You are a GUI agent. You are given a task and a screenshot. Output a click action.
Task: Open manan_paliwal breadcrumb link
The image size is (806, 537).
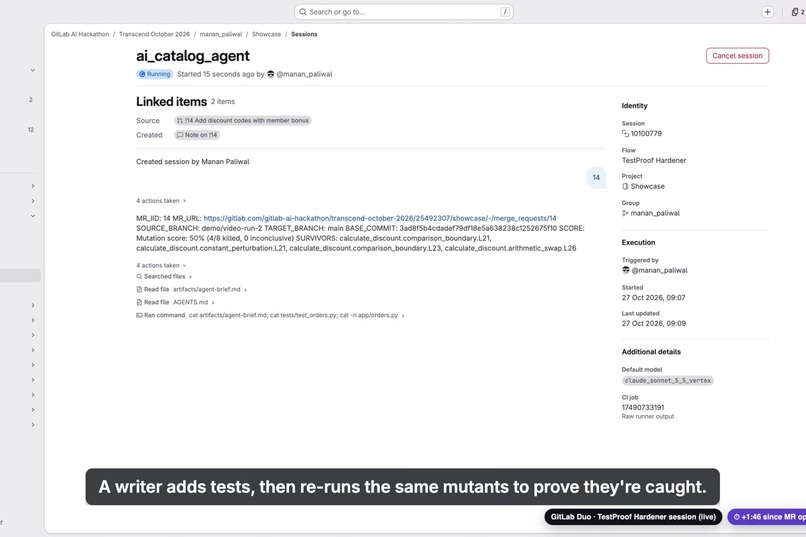[x=221, y=34]
